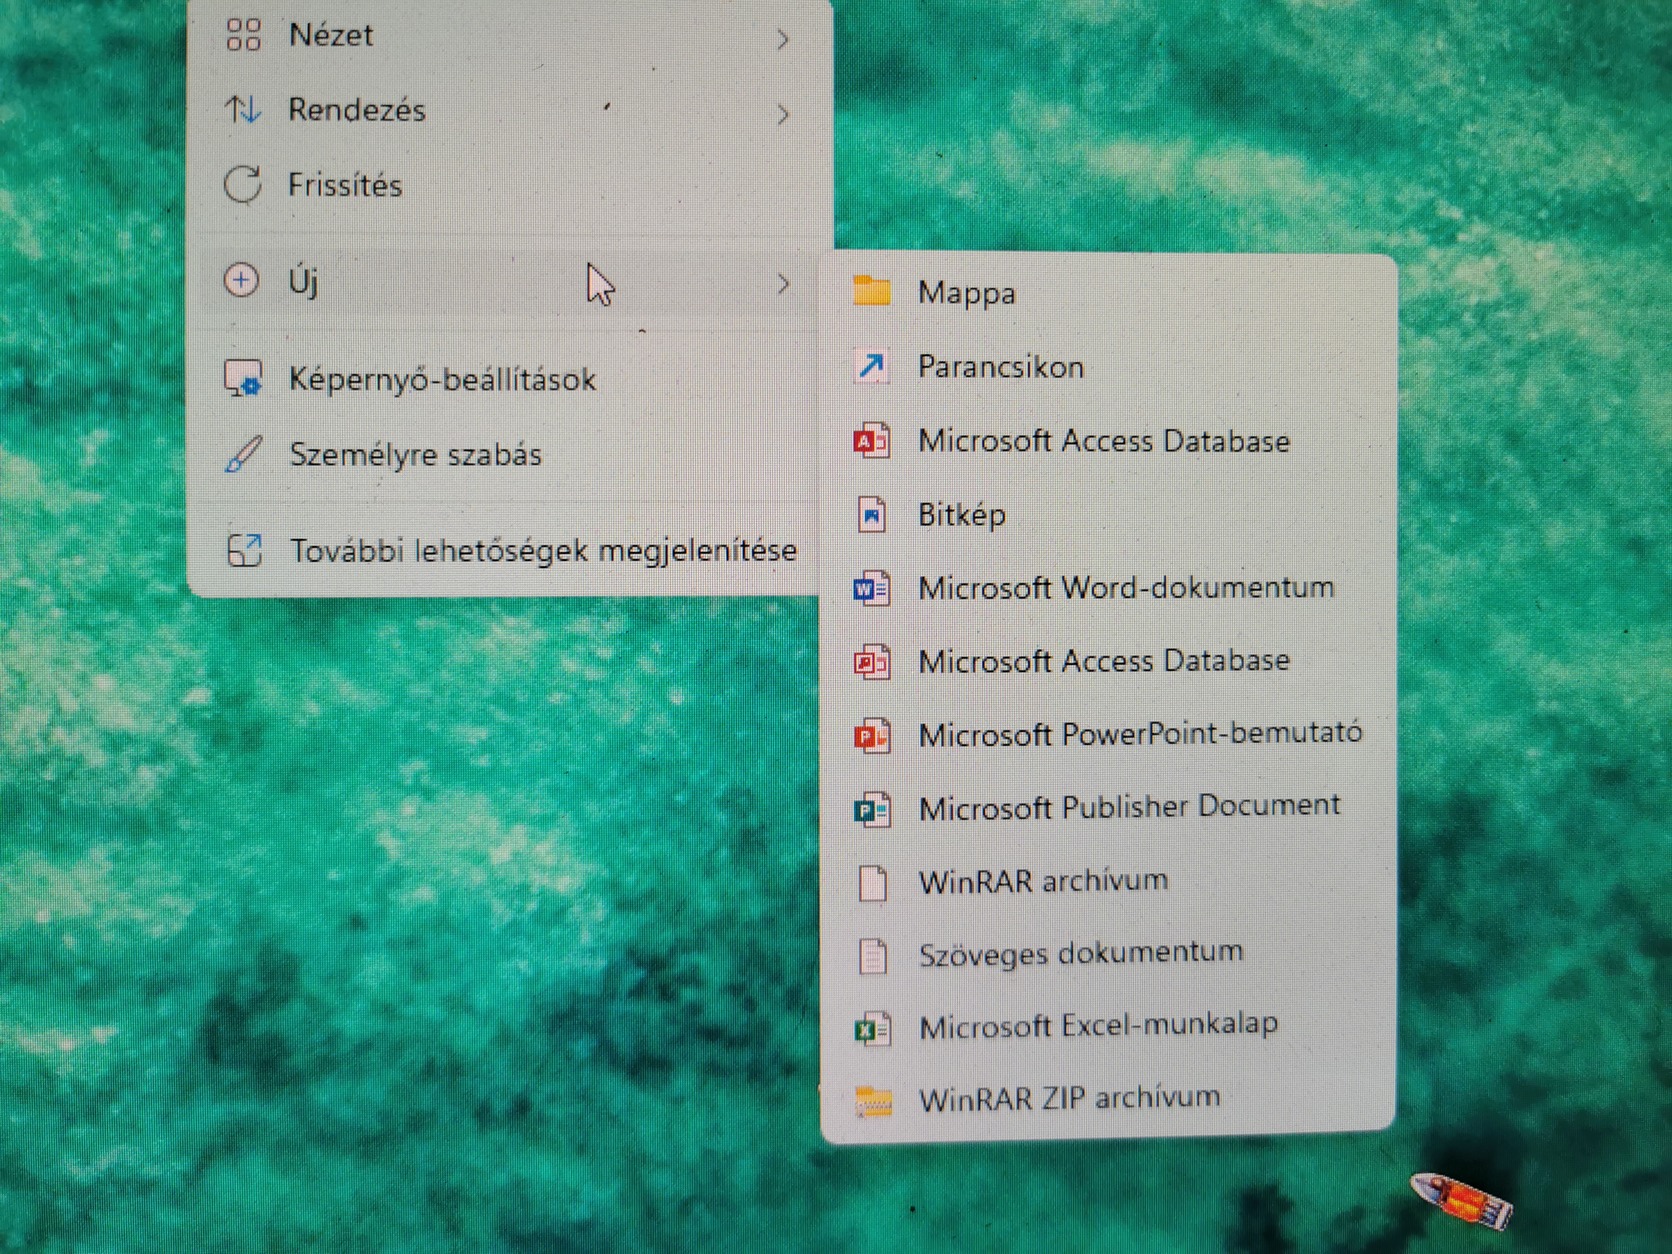Click the Excel icon for Microsoft Excel-munkalap
This screenshot has width=1672, height=1254.
(x=872, y=1028)
